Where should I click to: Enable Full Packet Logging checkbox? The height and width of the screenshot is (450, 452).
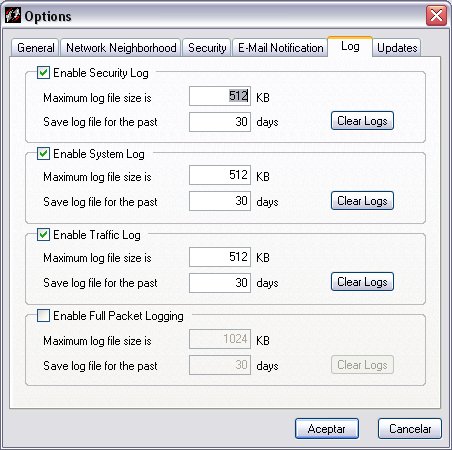43,315
